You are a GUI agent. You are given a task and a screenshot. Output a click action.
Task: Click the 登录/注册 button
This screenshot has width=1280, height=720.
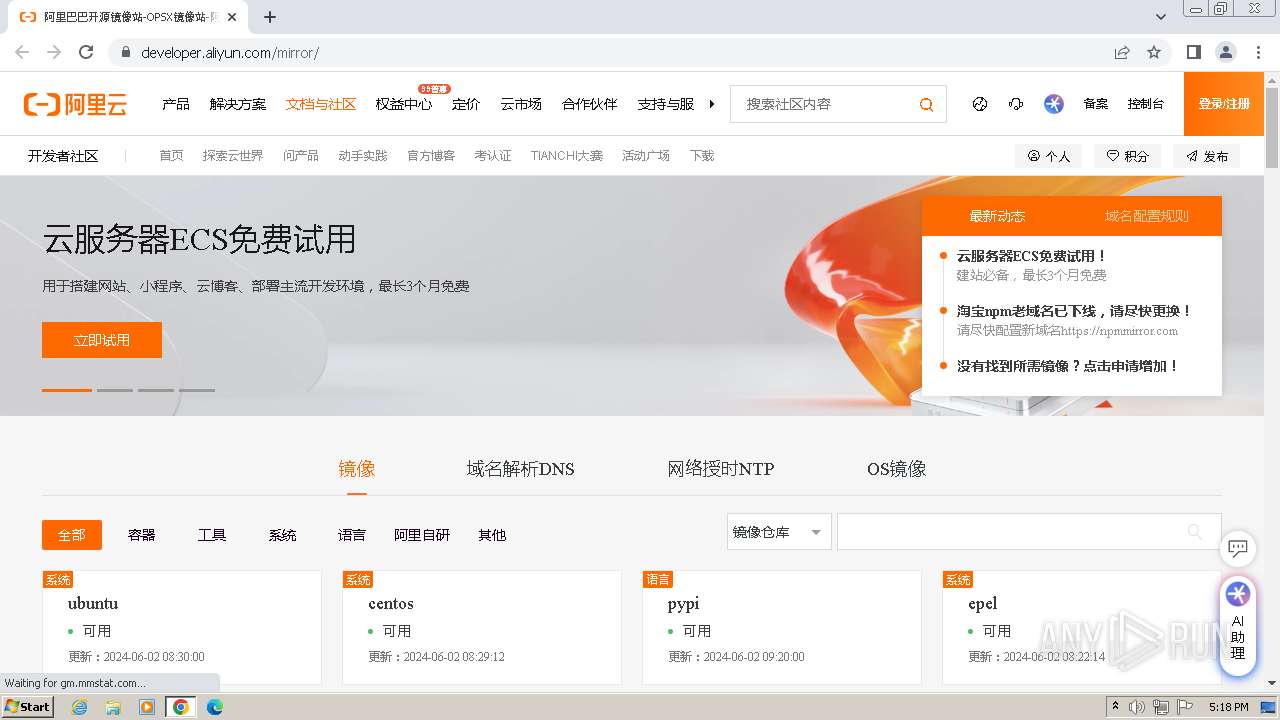coord(1224,104)
